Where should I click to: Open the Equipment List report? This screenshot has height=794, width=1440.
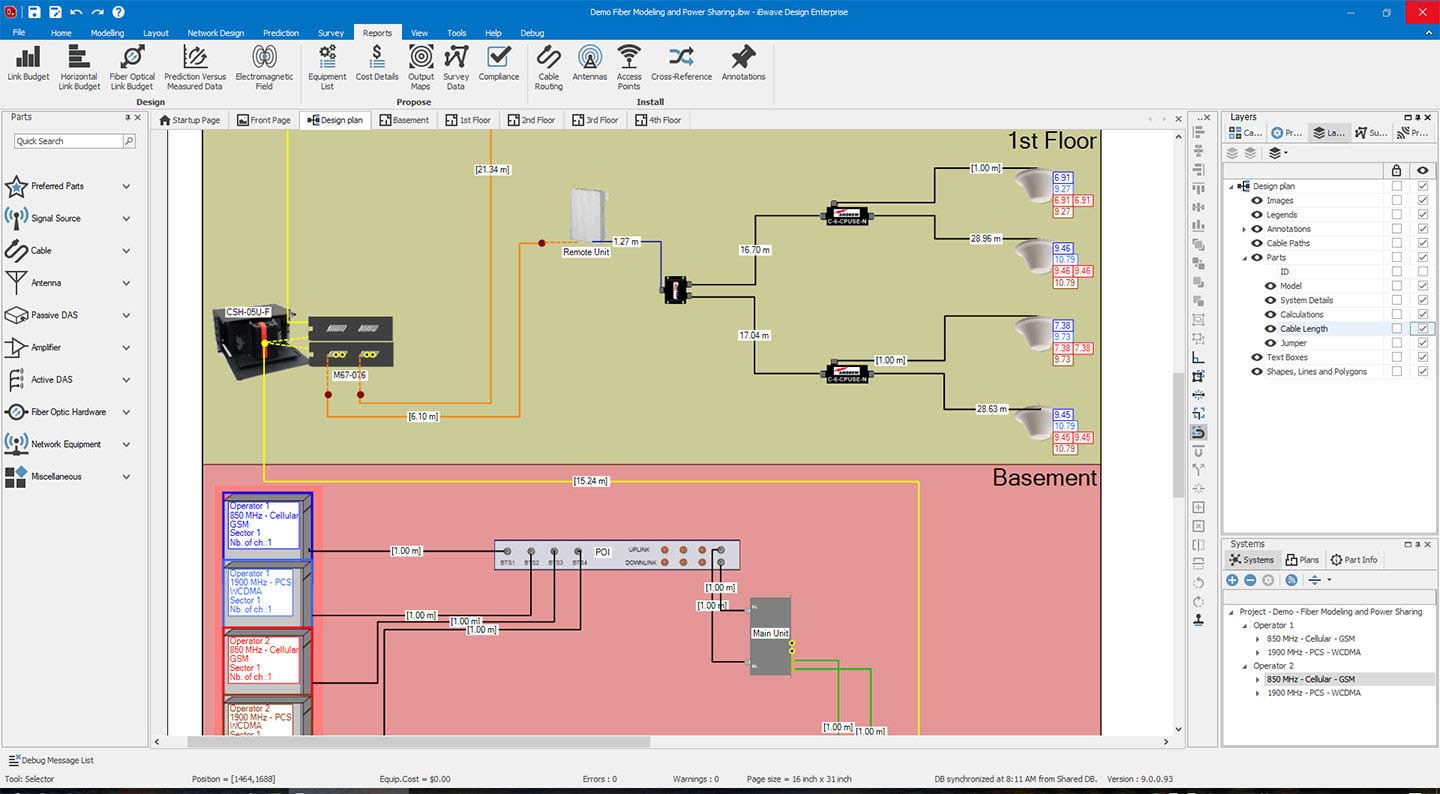pos(327,68)
